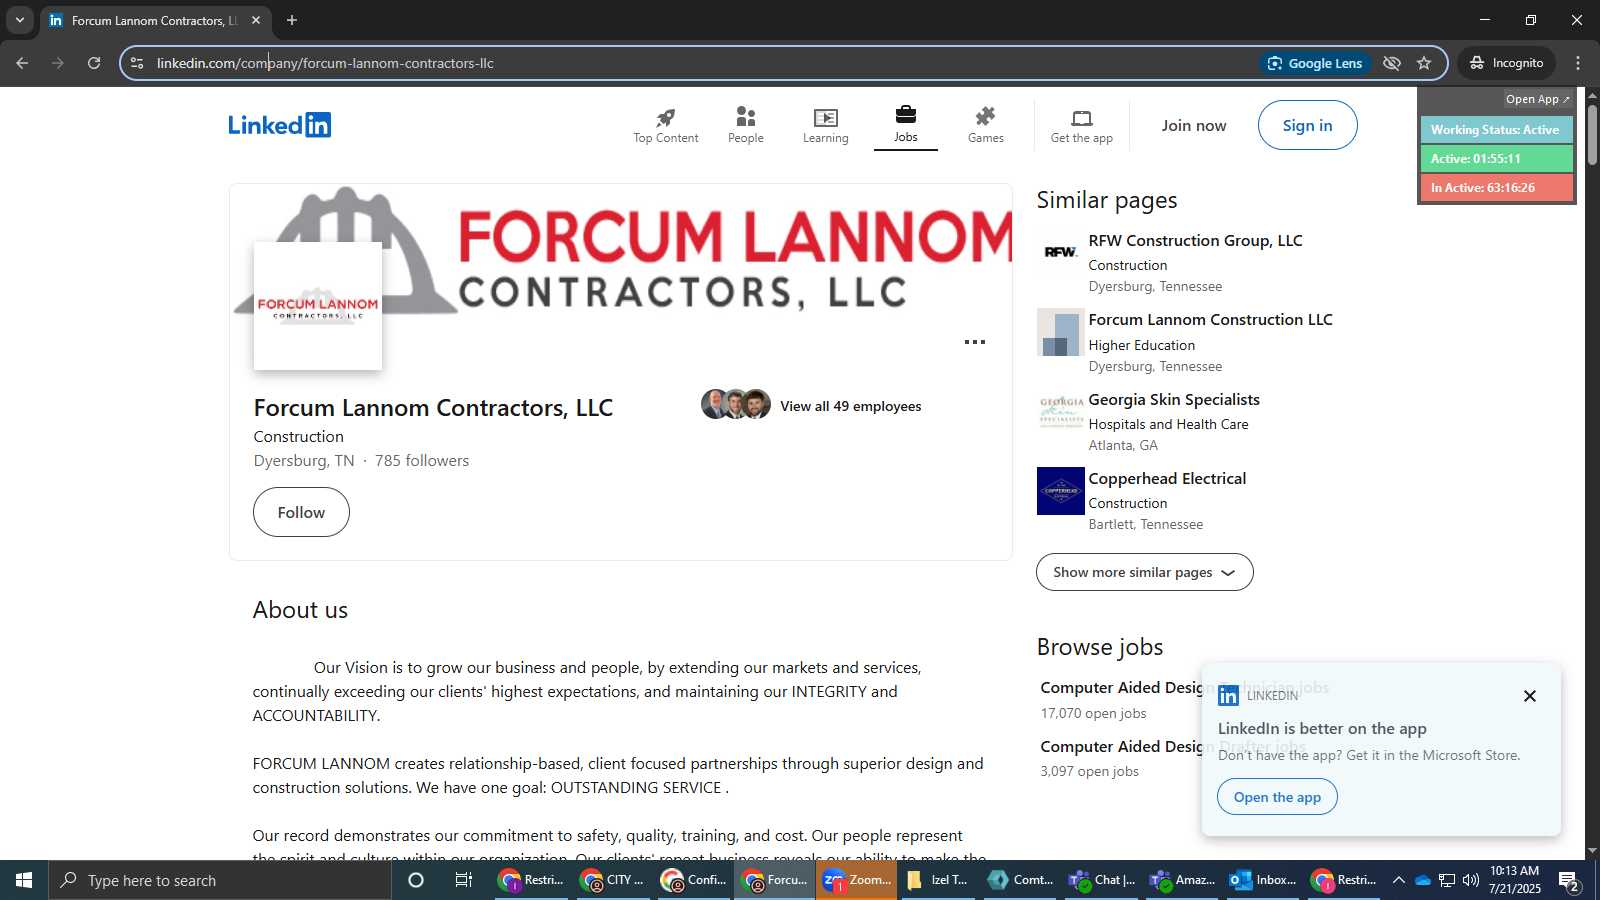Click the site information icon
The image size is (1600, 900).
point(137,63)
